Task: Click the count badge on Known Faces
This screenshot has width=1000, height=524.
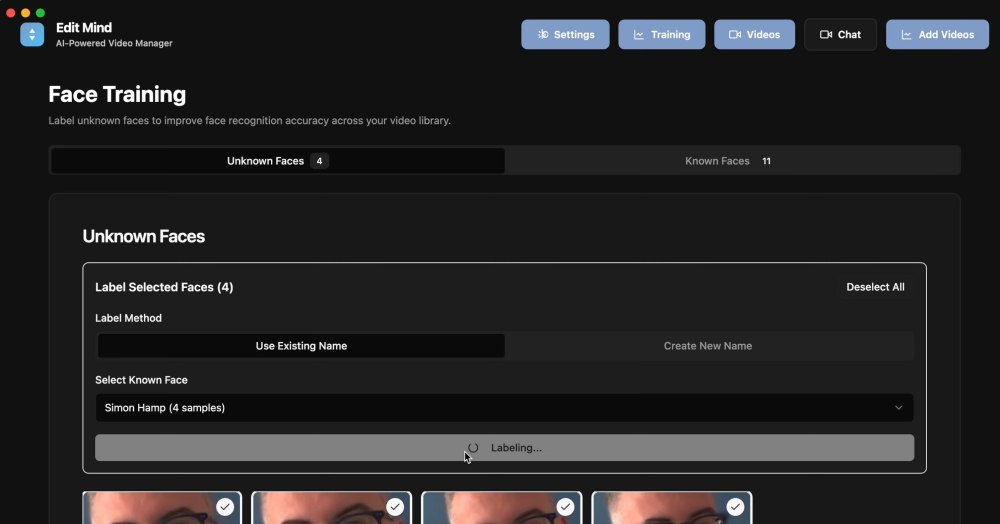Action: (766, 161)
